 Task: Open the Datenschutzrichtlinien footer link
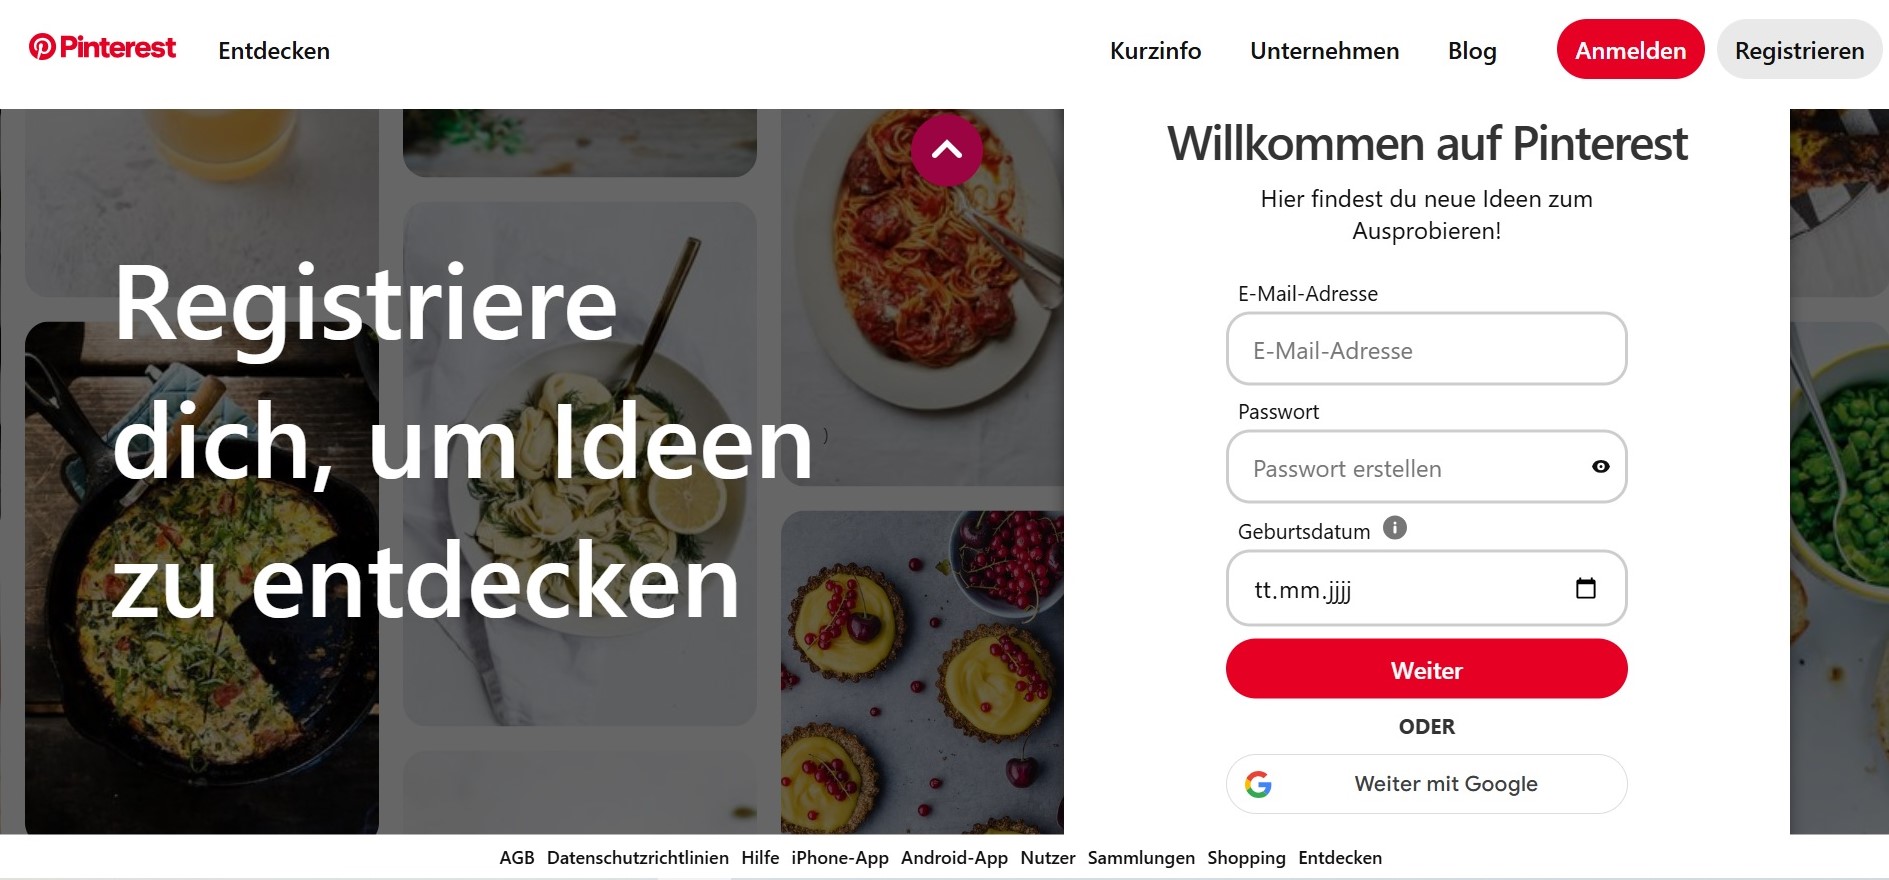[x=638, y=858]
